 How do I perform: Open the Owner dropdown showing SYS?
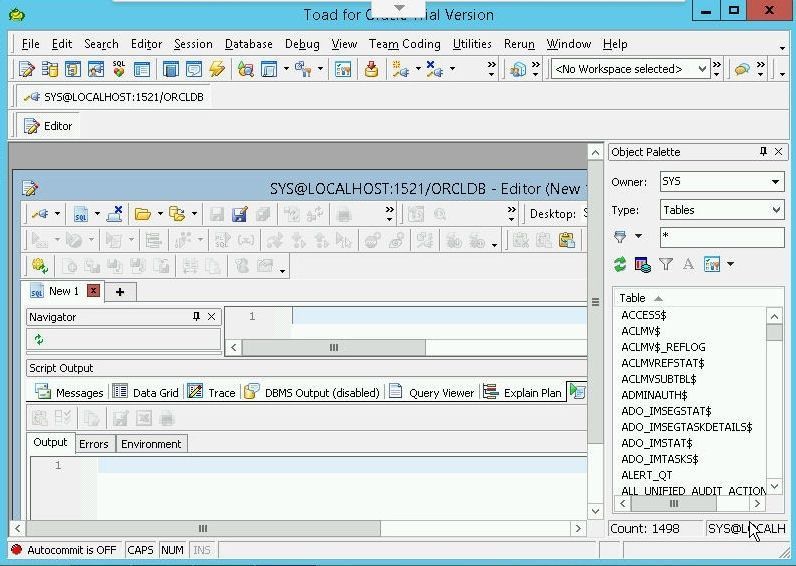tap(775, 182)
